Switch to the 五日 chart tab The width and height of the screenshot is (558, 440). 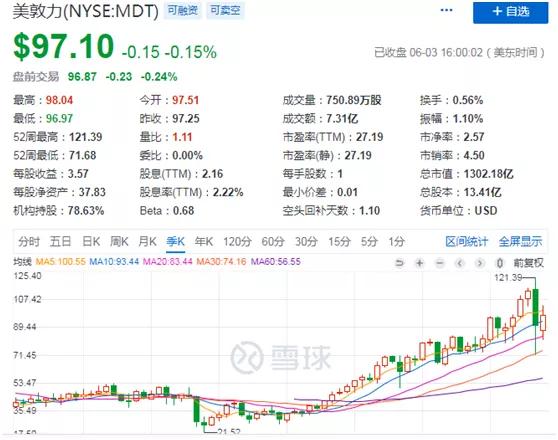(x=60, y=242)
